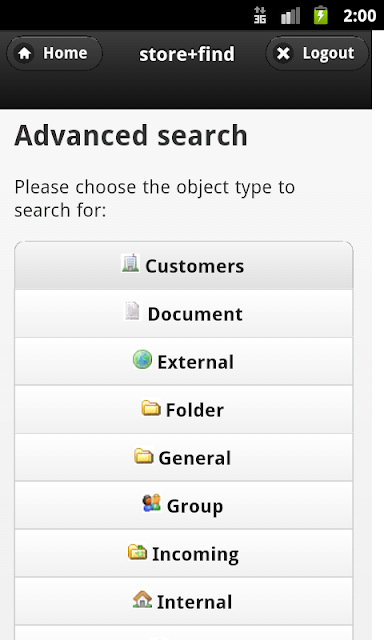Choose Customers object type
Viewport: 384px width, 640px height.
tap(184, 266)
